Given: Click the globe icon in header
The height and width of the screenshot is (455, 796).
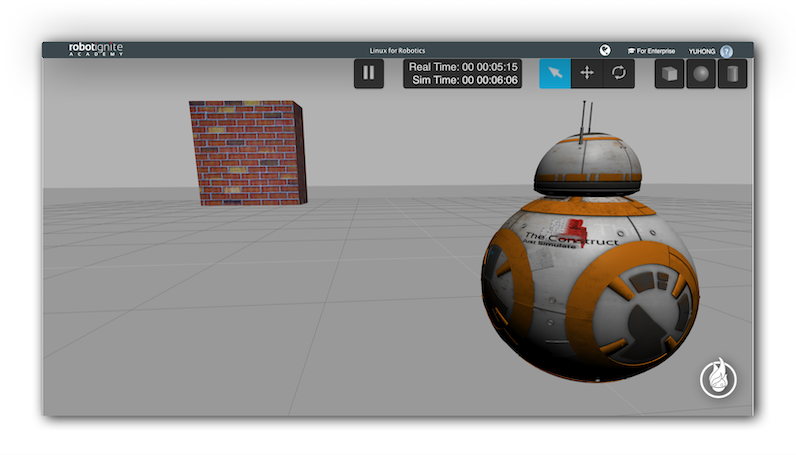Looking at the screenshot, I should pyautogui.click(x=605, y=50).
